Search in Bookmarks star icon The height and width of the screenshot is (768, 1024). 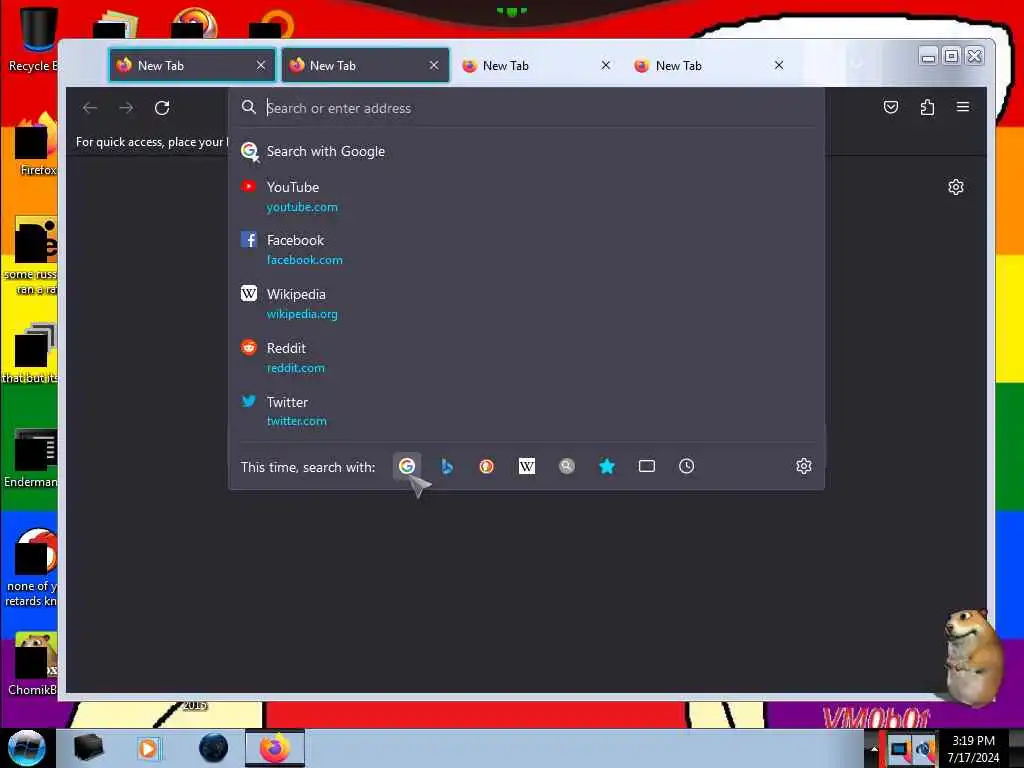[x=607, y=466]
